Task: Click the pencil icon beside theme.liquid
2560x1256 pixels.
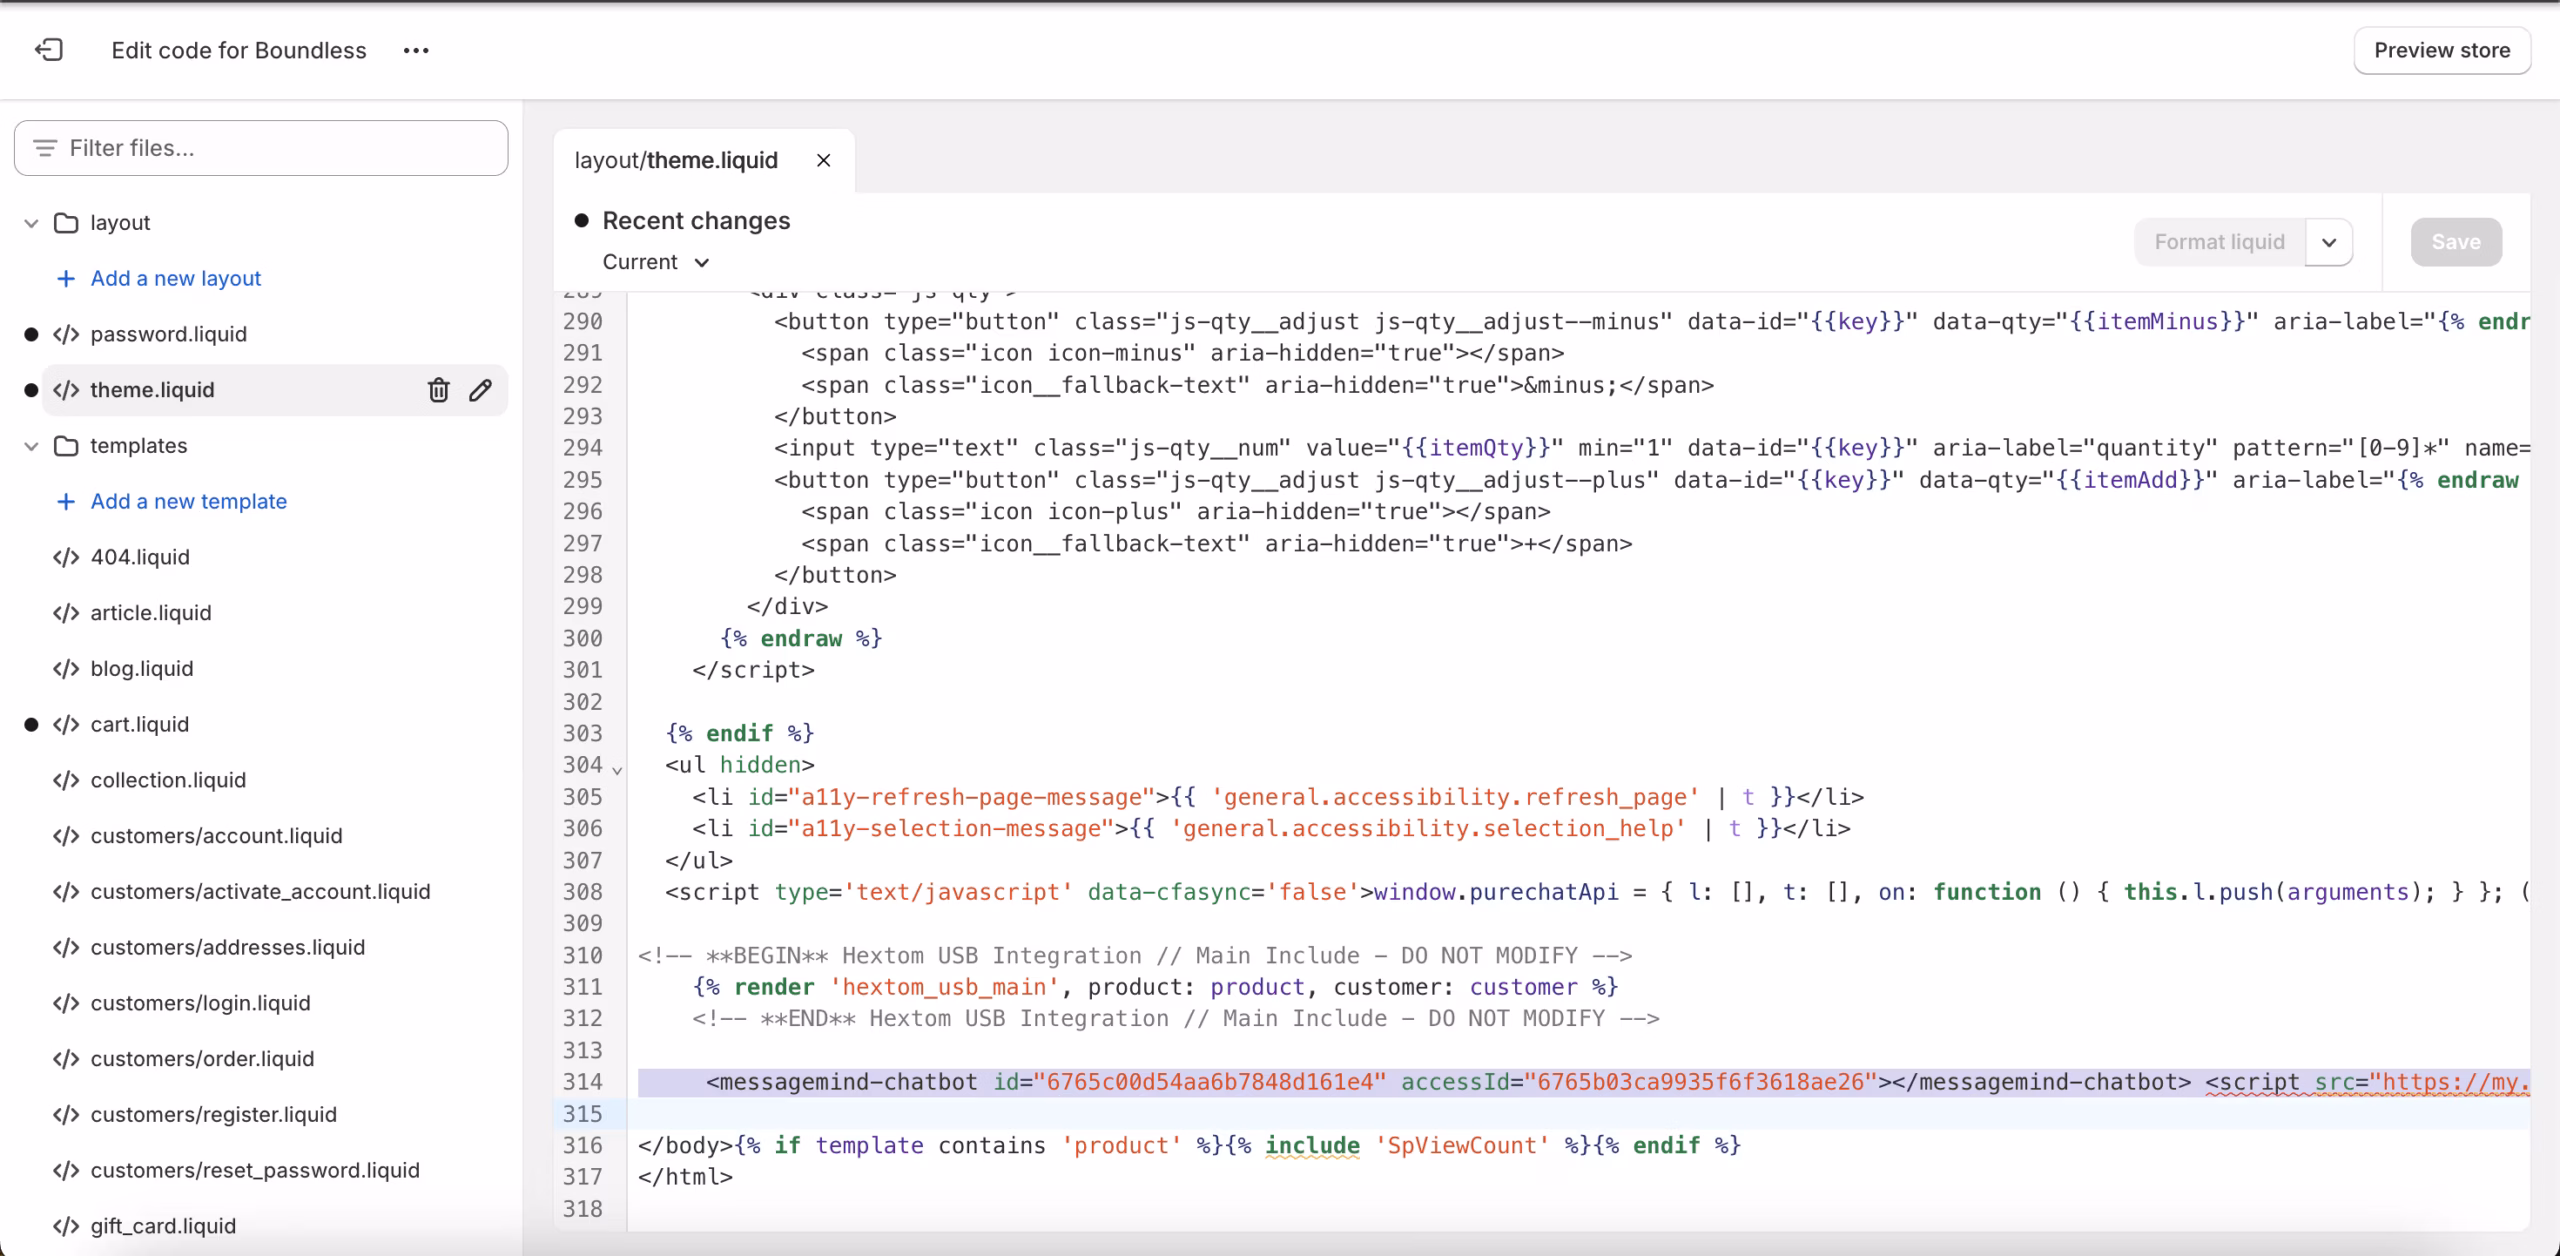Action: point(481,390)
